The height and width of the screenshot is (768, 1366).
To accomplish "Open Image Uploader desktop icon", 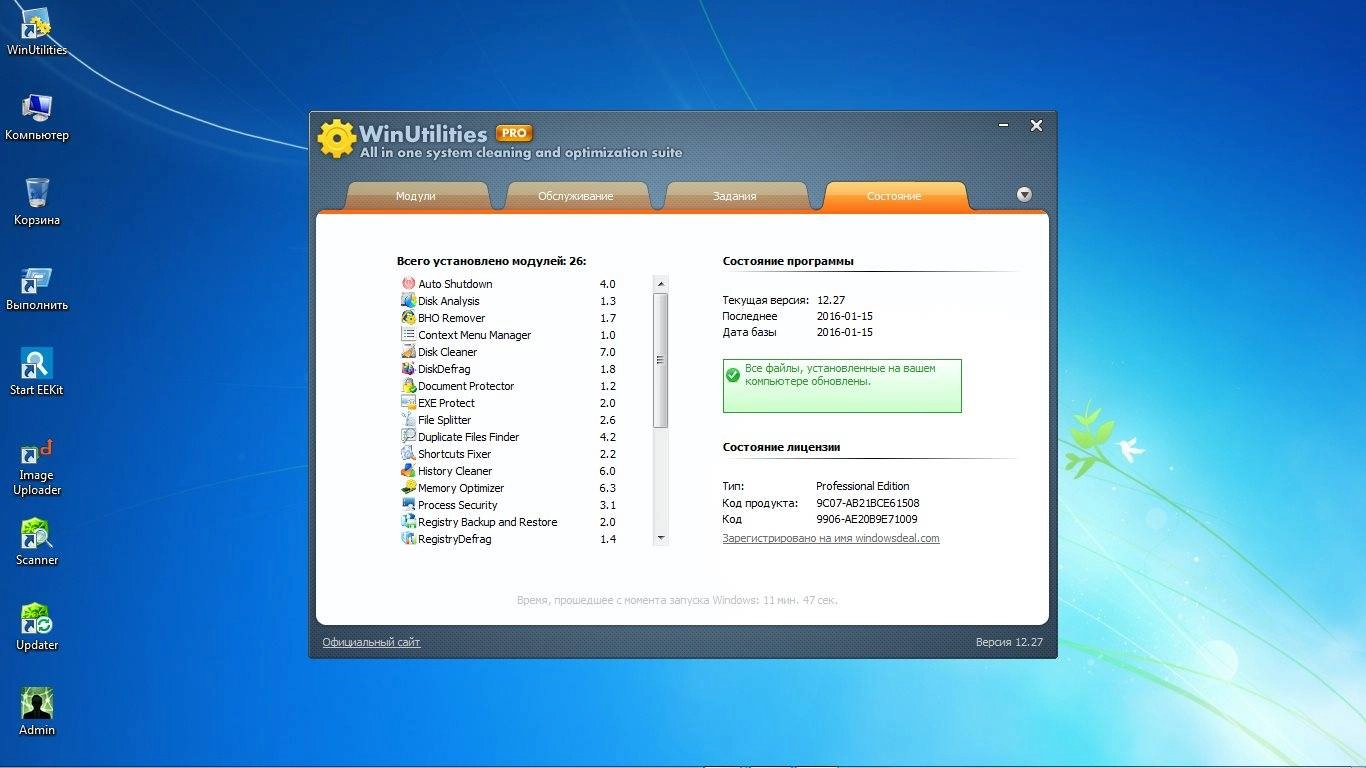I will pyautogui.click(x=37, y=467).
